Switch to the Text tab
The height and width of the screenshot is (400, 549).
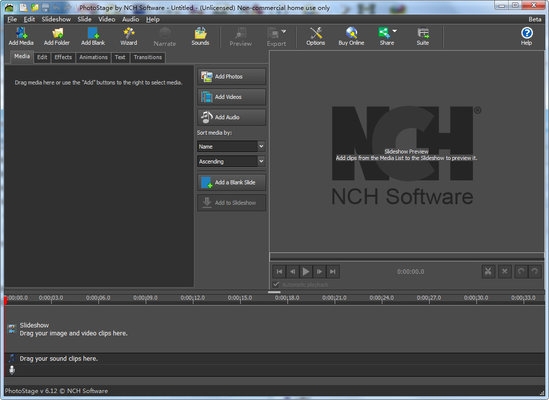(120, 57)
